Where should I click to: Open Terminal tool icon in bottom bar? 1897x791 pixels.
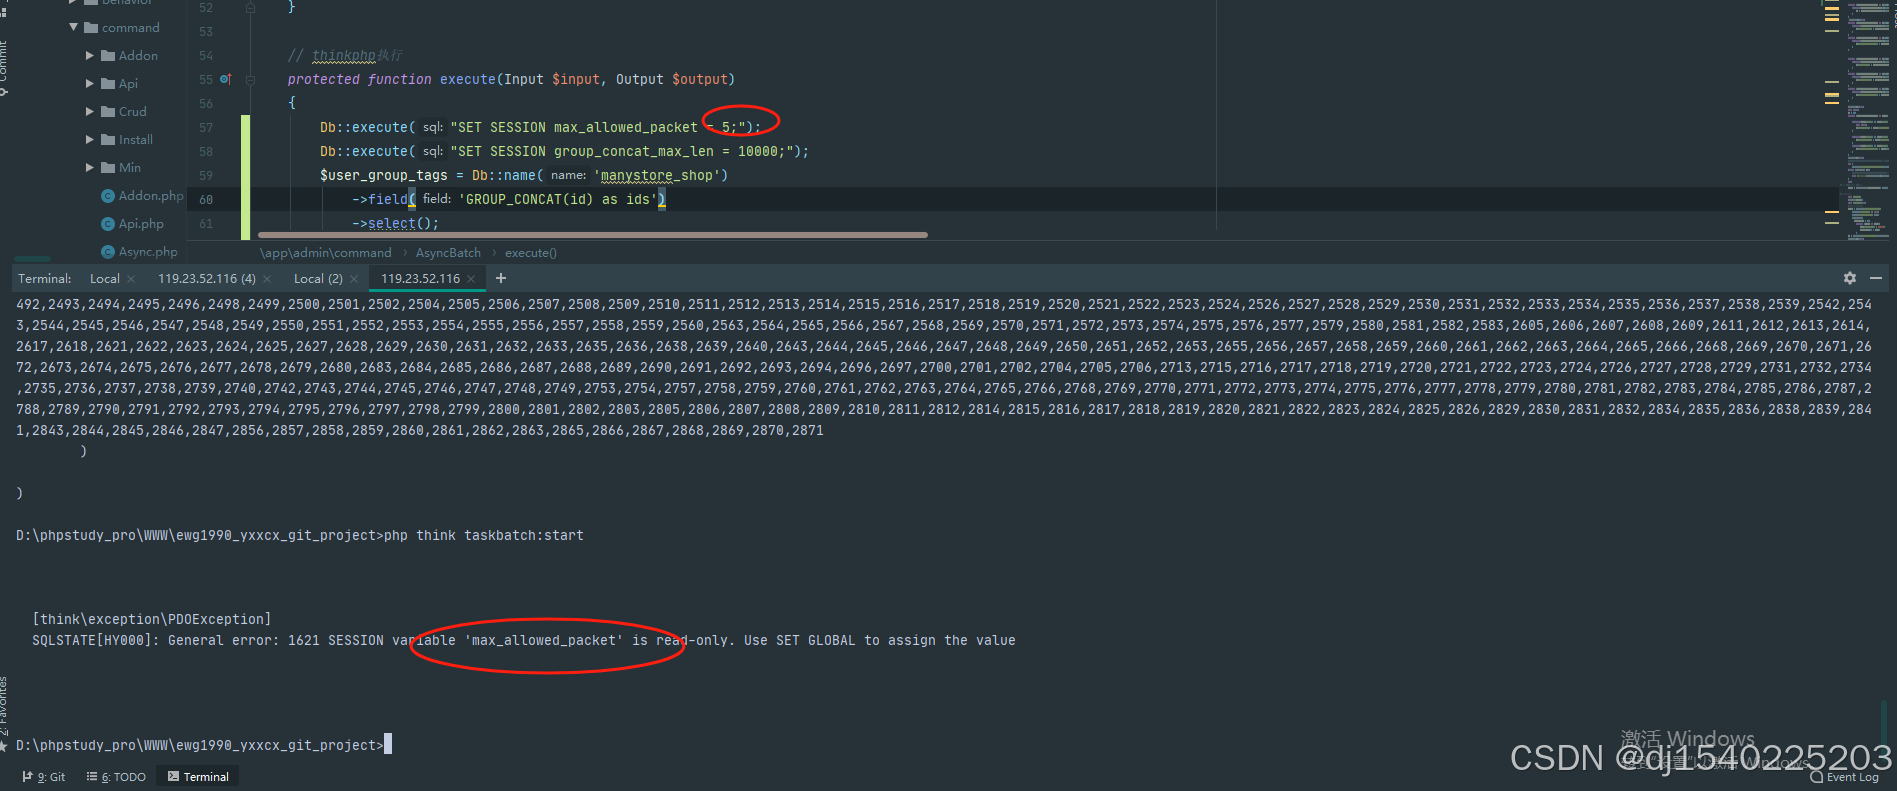coord(174,777)
